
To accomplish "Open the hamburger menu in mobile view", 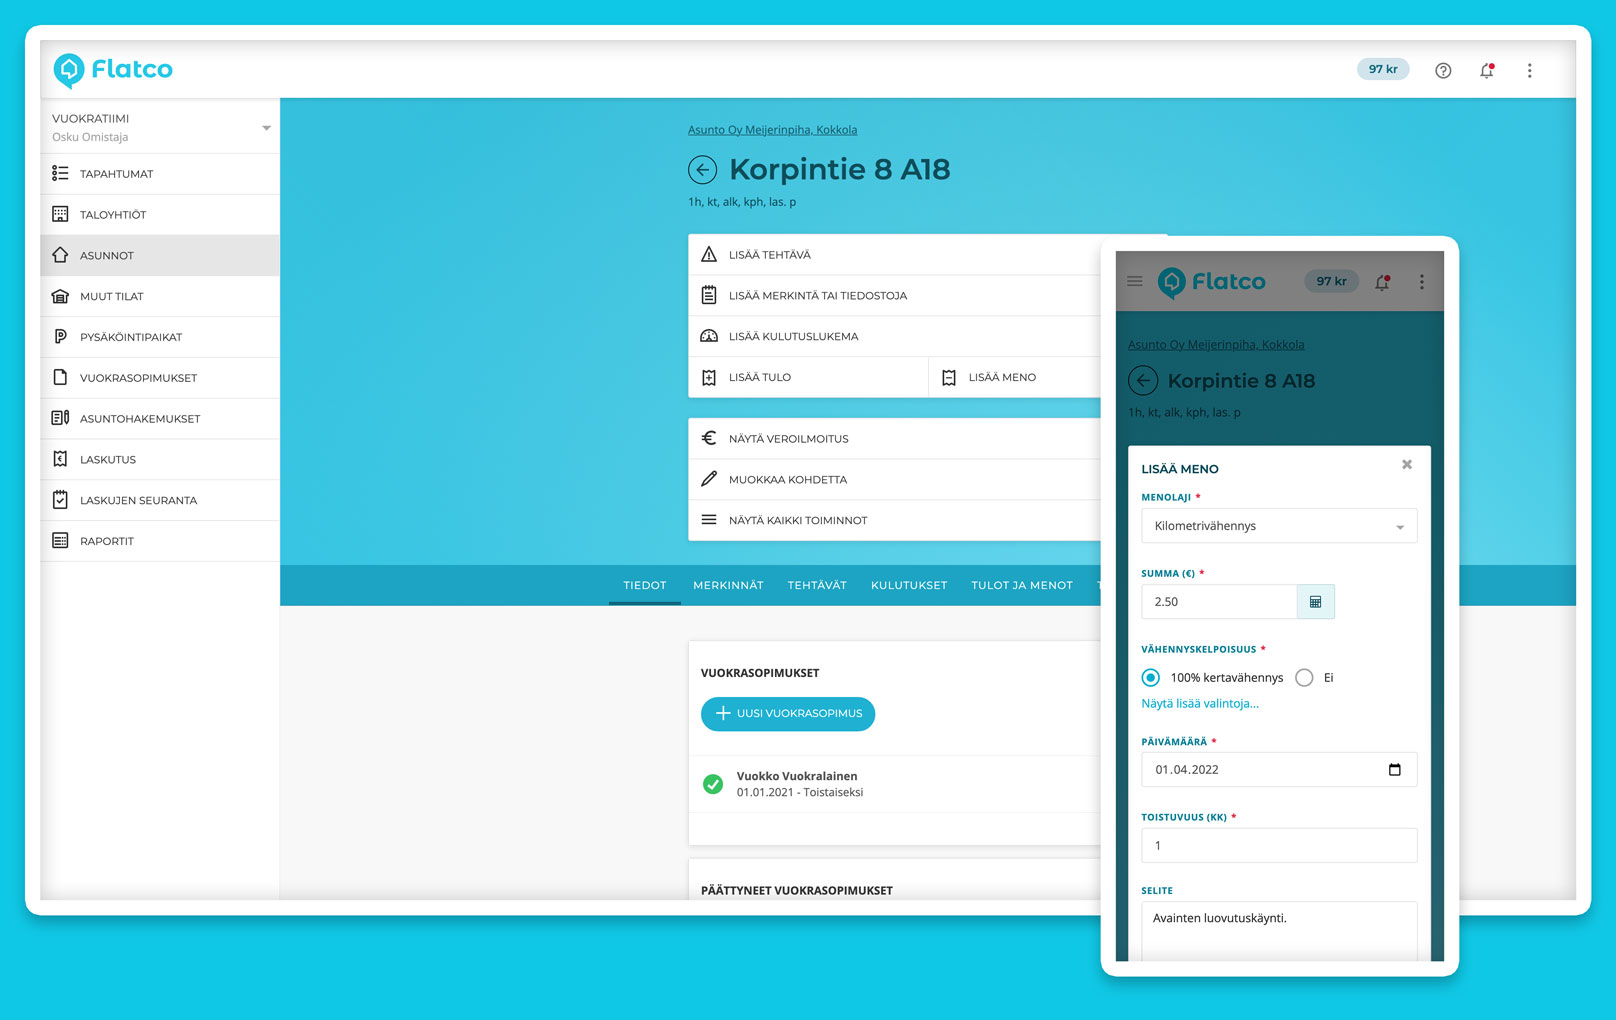I will 1135,281.
